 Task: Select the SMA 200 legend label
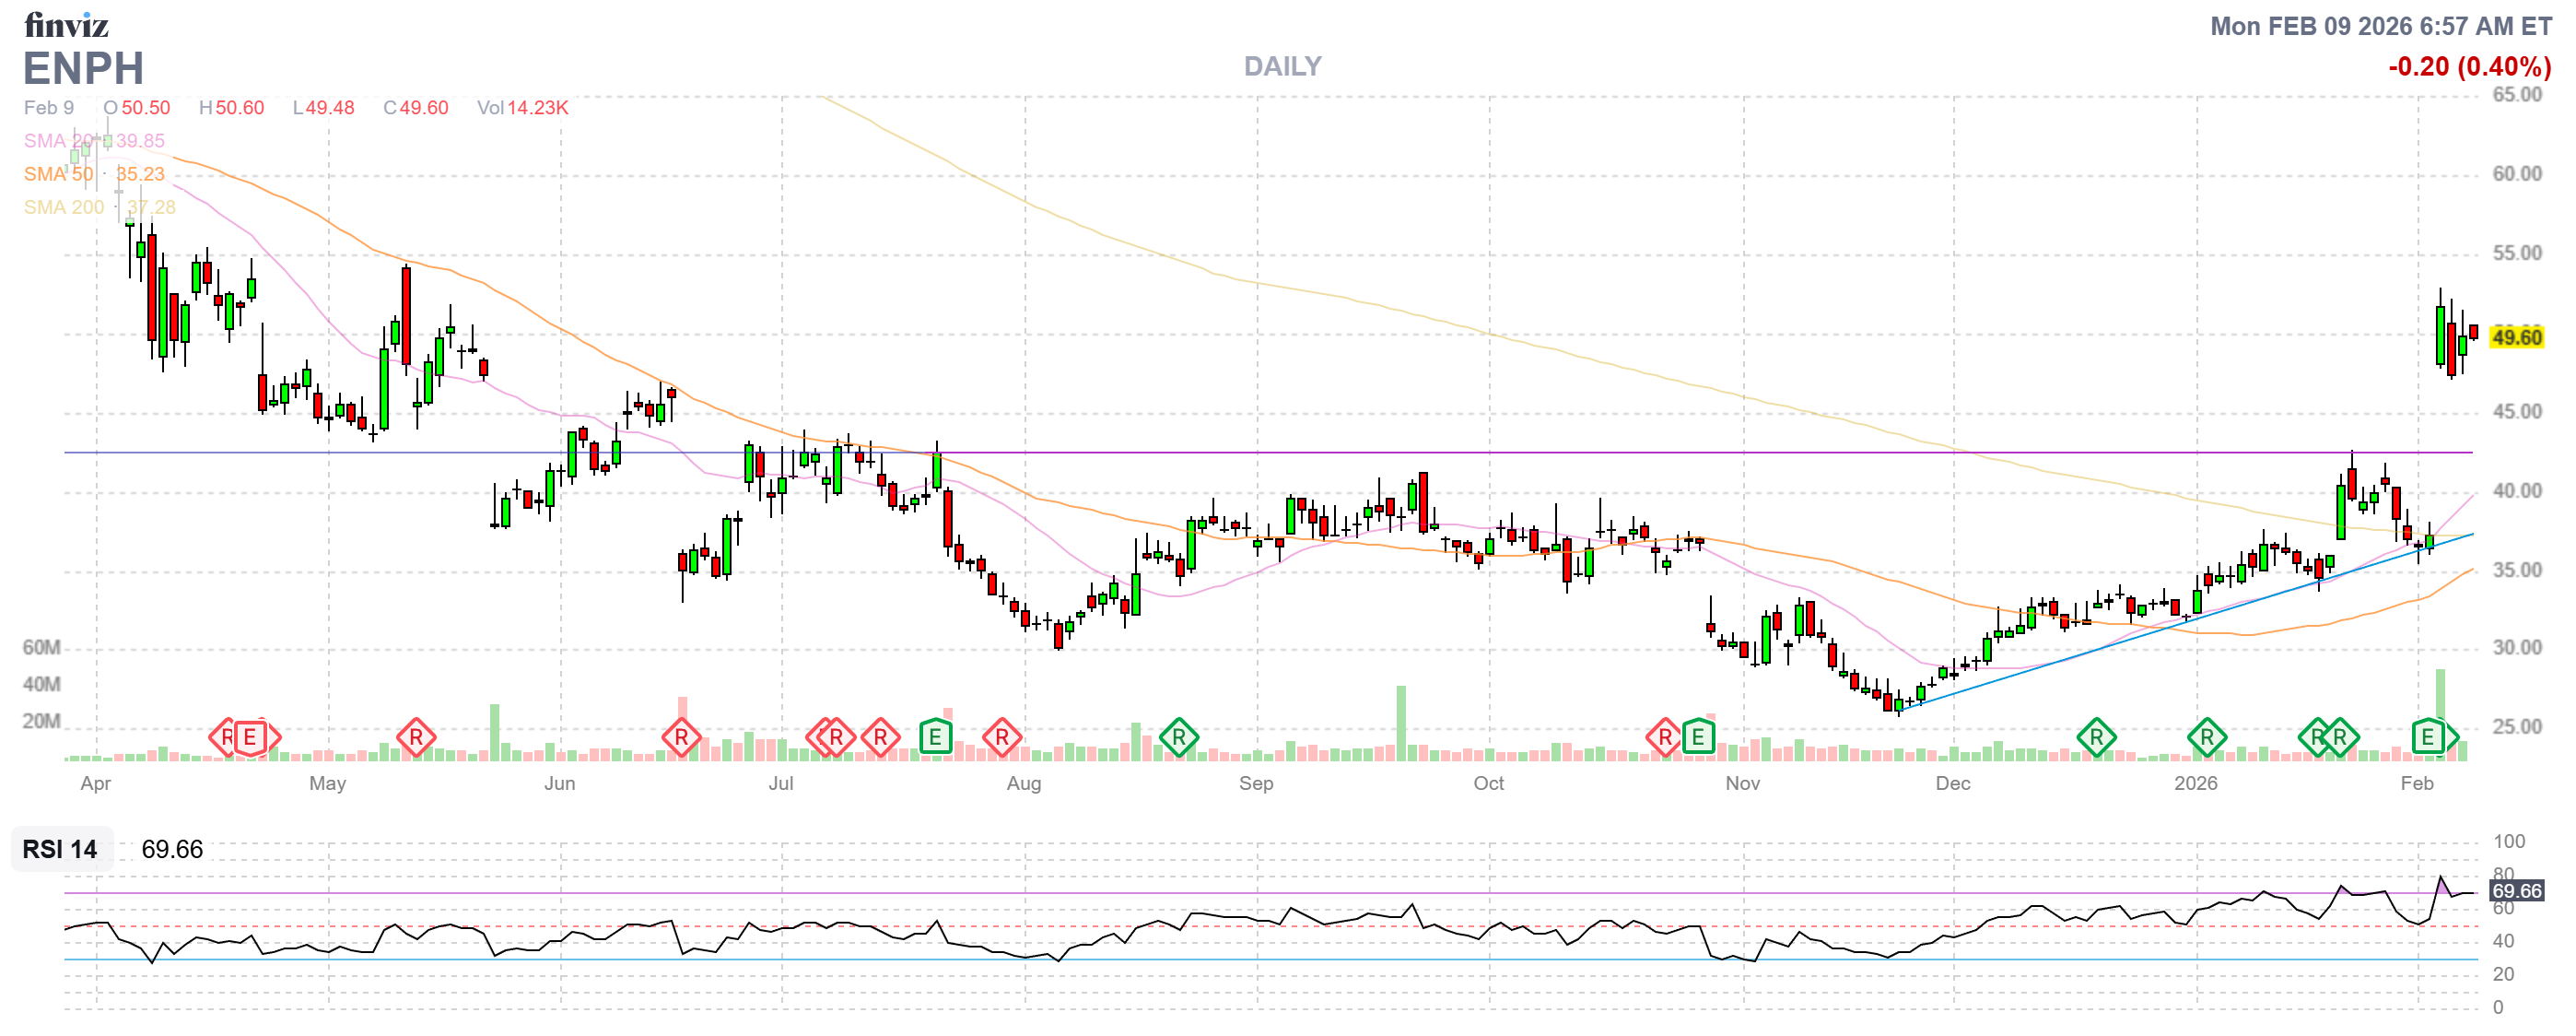[64, 207]
